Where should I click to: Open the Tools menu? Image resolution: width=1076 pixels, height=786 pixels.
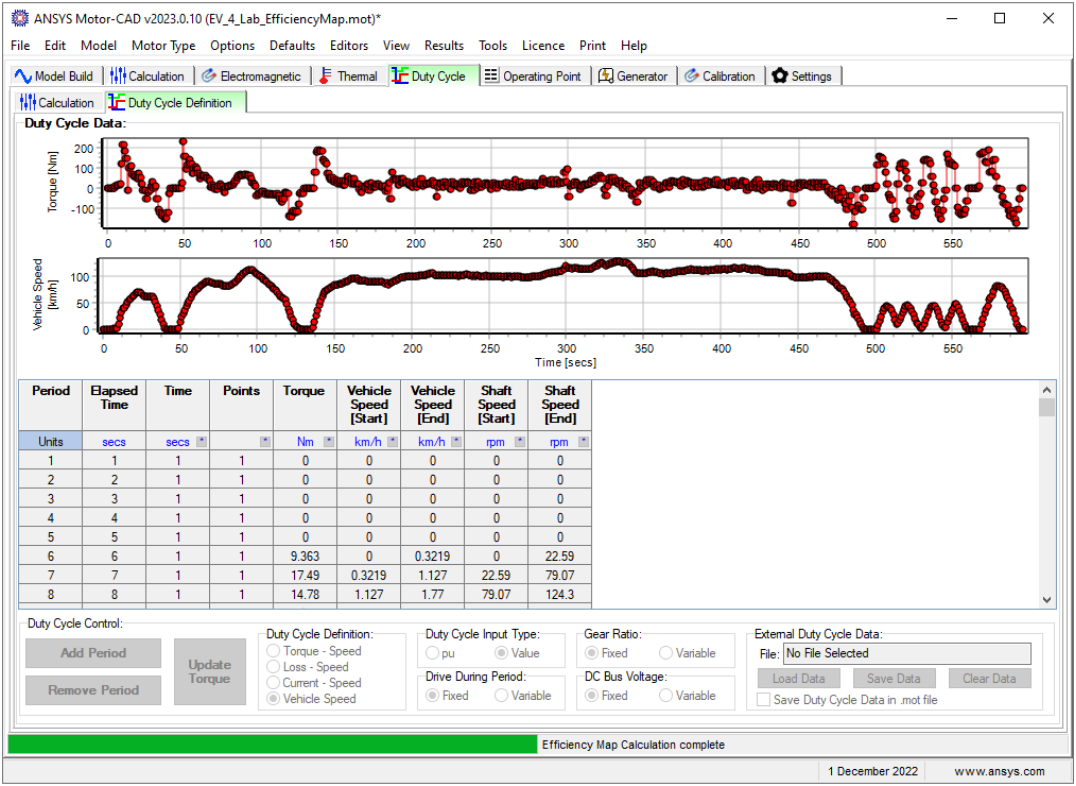[x=493, y=45]
